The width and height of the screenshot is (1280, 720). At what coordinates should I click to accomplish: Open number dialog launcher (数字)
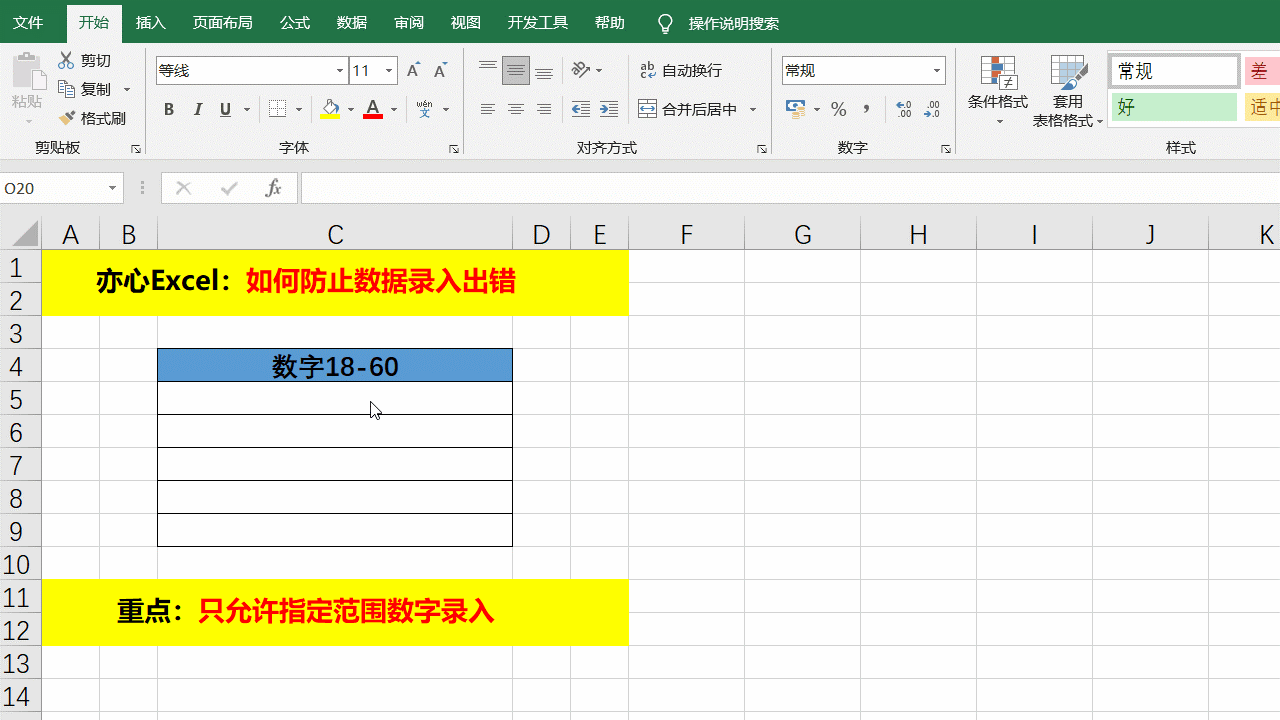coord(946,149)
